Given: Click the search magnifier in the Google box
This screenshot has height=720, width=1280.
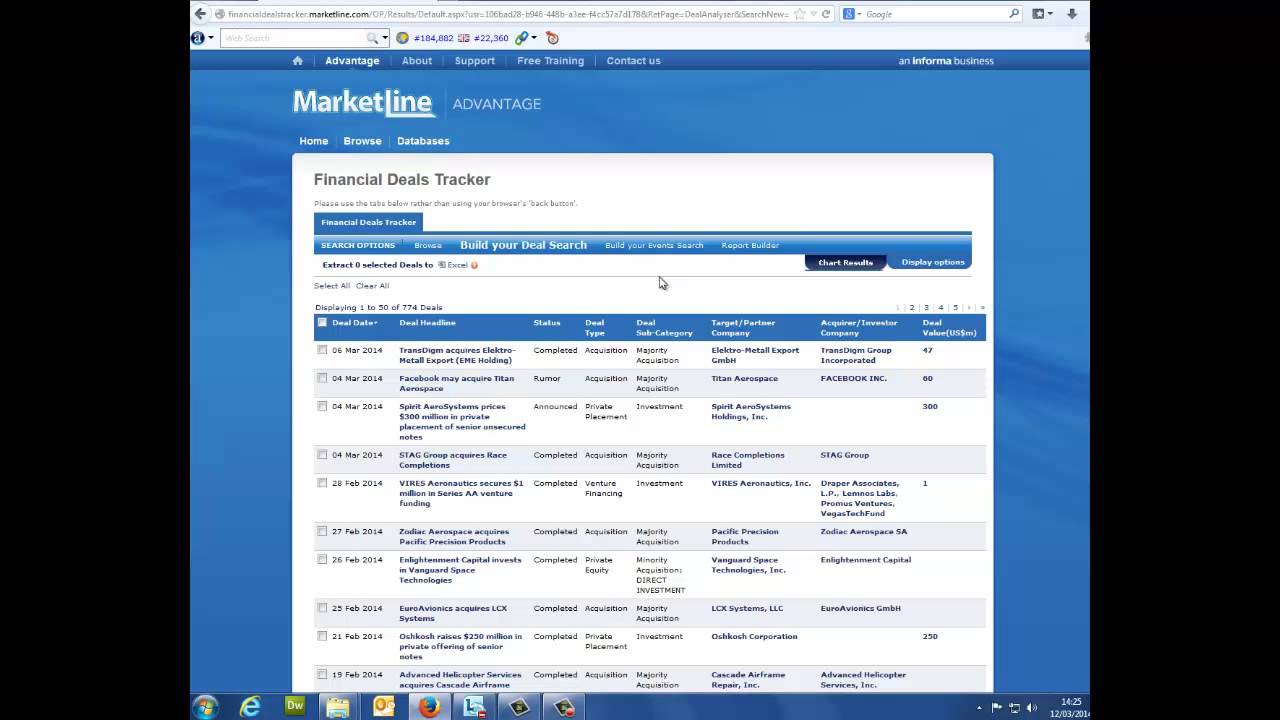Looking at the screenshot, I should point(1014,14).
